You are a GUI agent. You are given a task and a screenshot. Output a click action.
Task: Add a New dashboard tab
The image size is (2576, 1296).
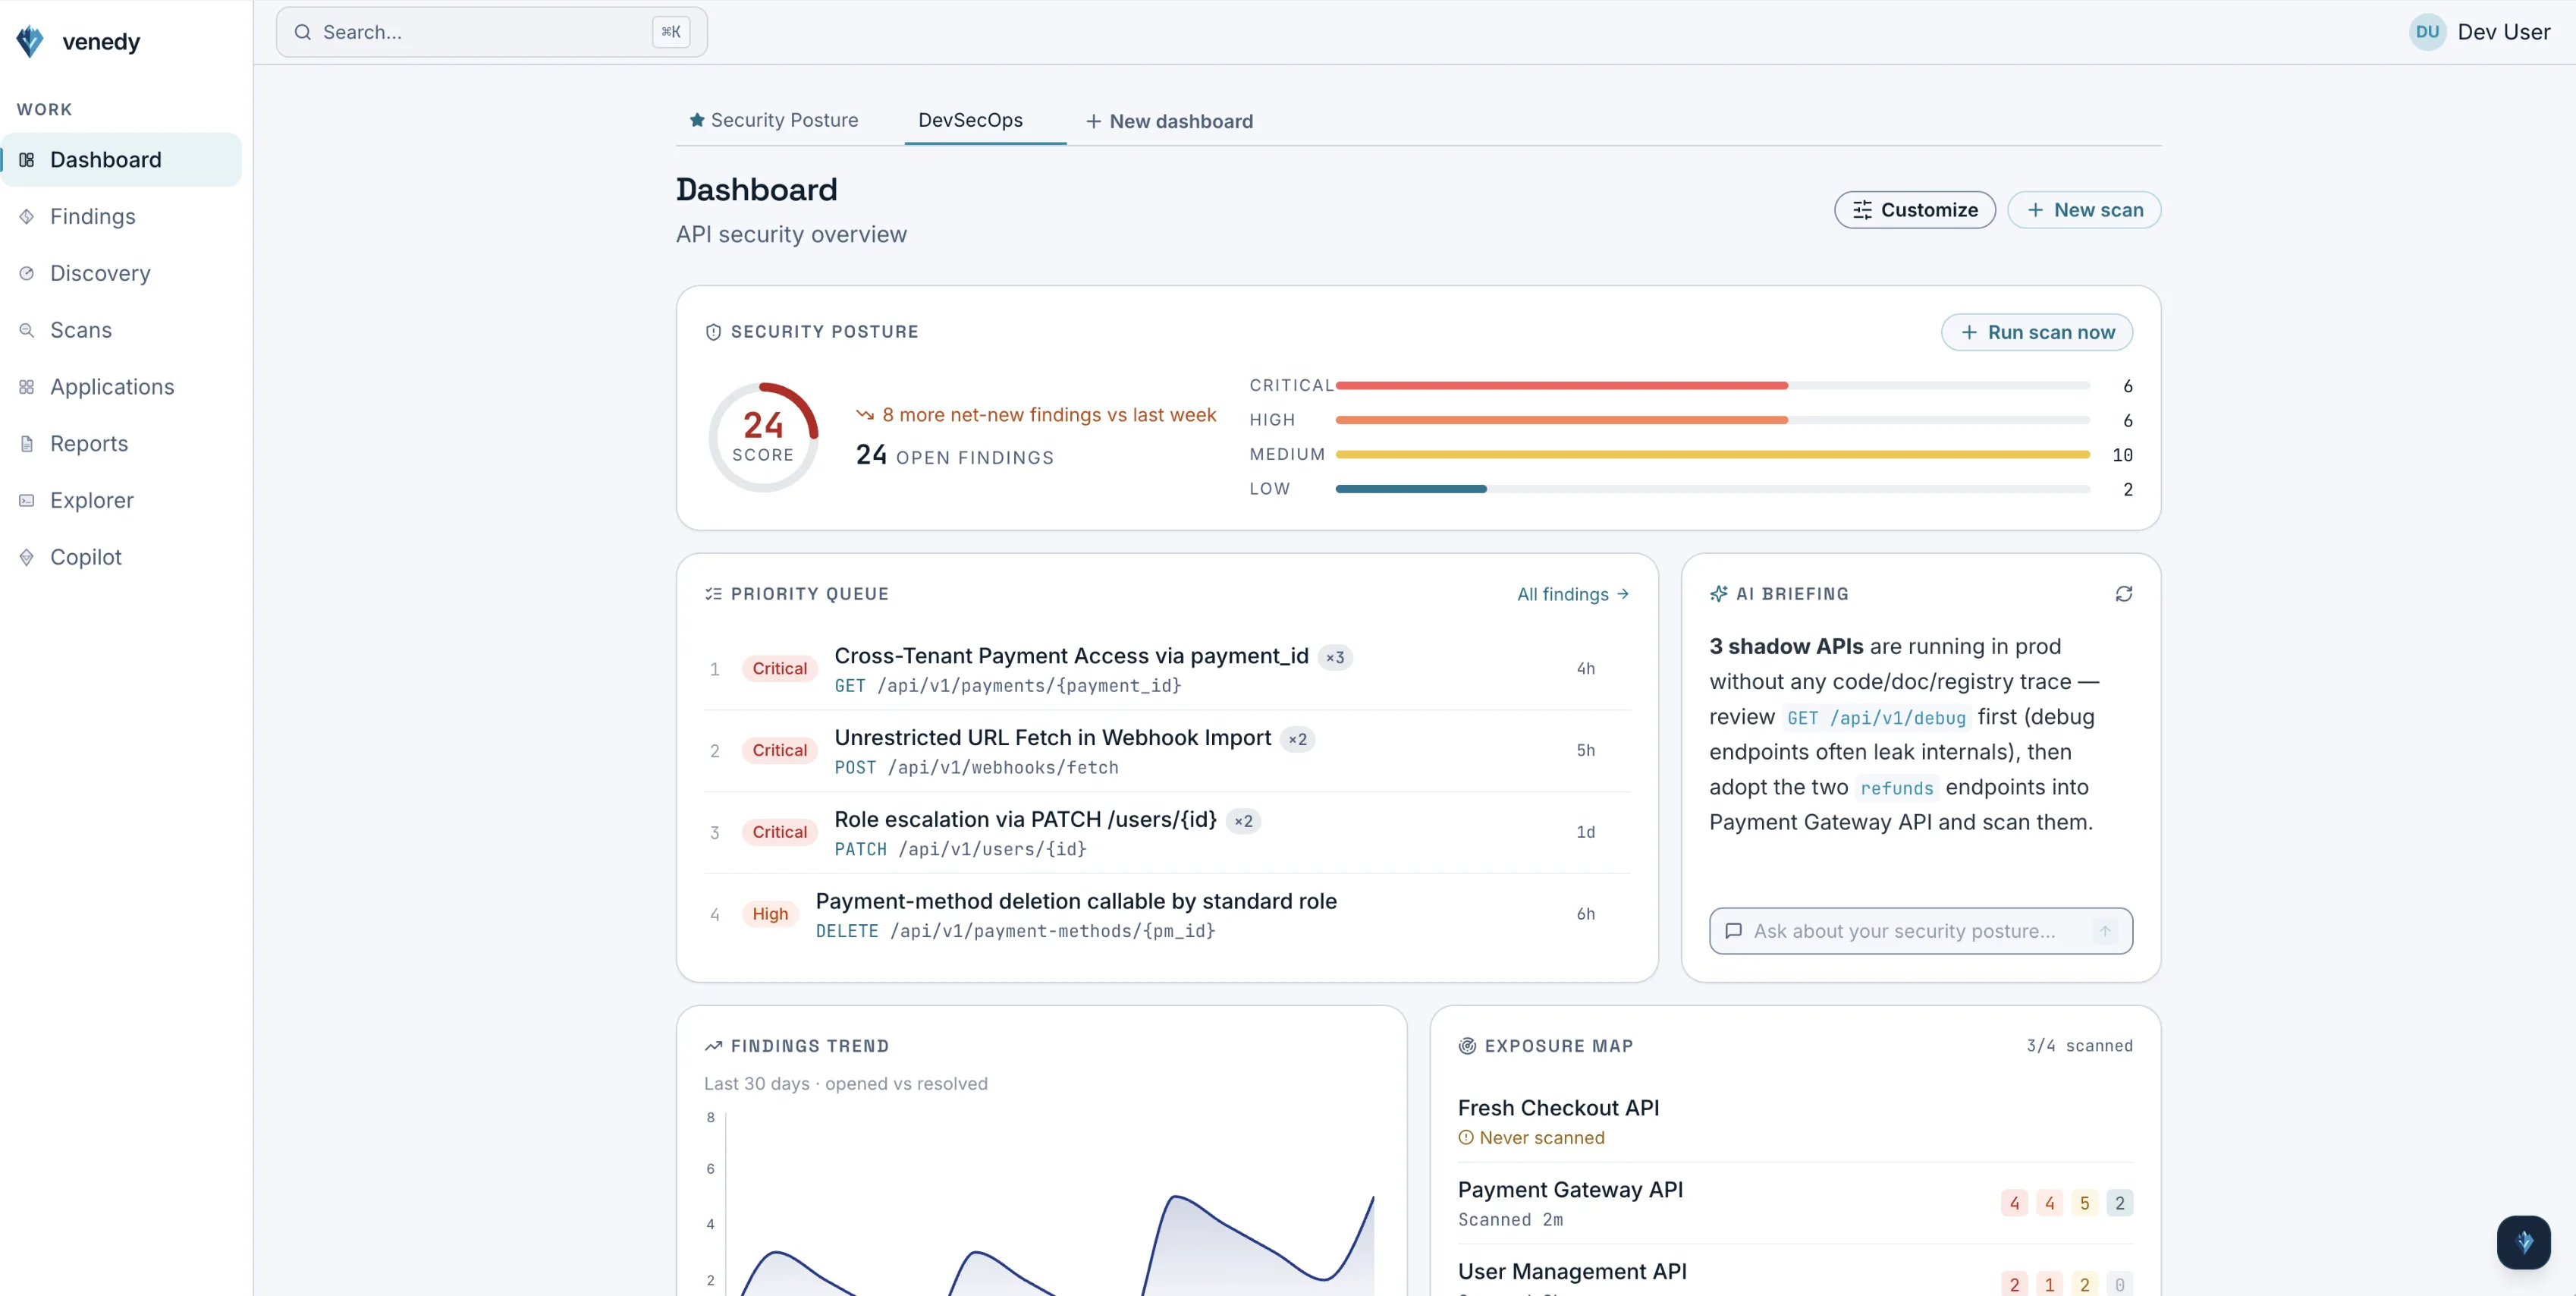[1169, 122]
